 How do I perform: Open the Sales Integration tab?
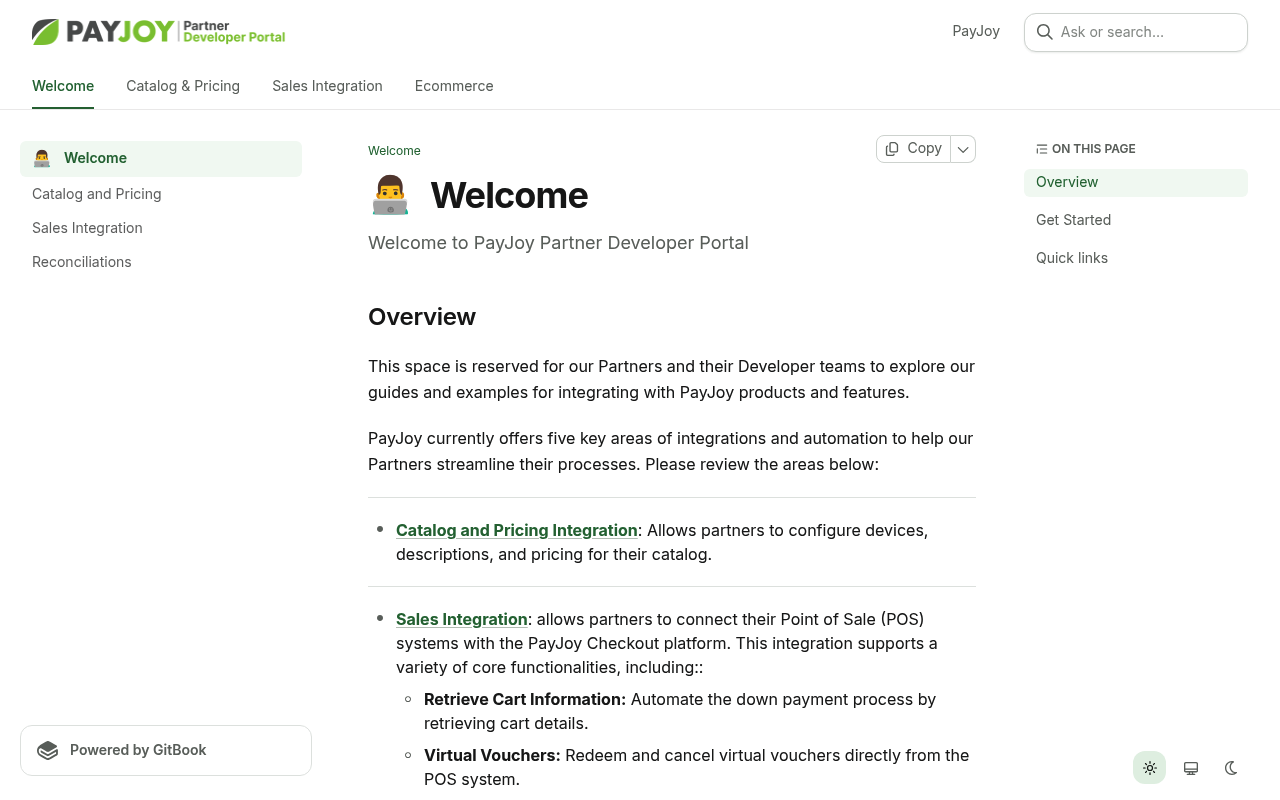click(327, 86)
